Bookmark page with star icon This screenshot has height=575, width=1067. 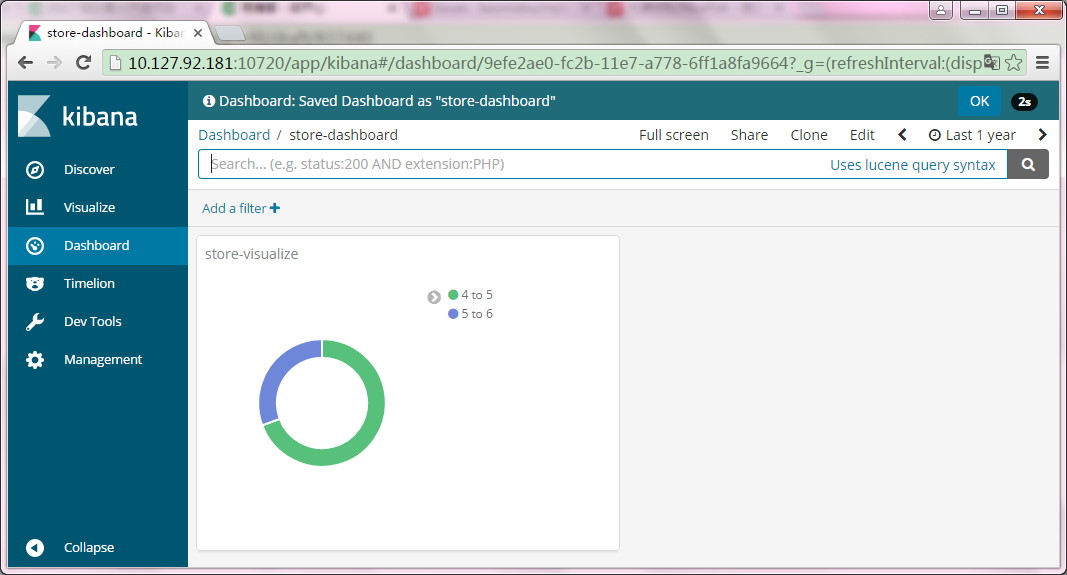coord(1014,63)
